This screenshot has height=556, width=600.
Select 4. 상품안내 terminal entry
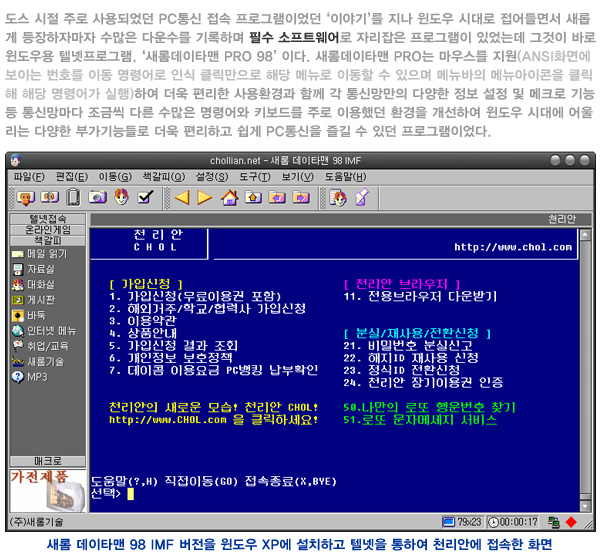[143, 333]
